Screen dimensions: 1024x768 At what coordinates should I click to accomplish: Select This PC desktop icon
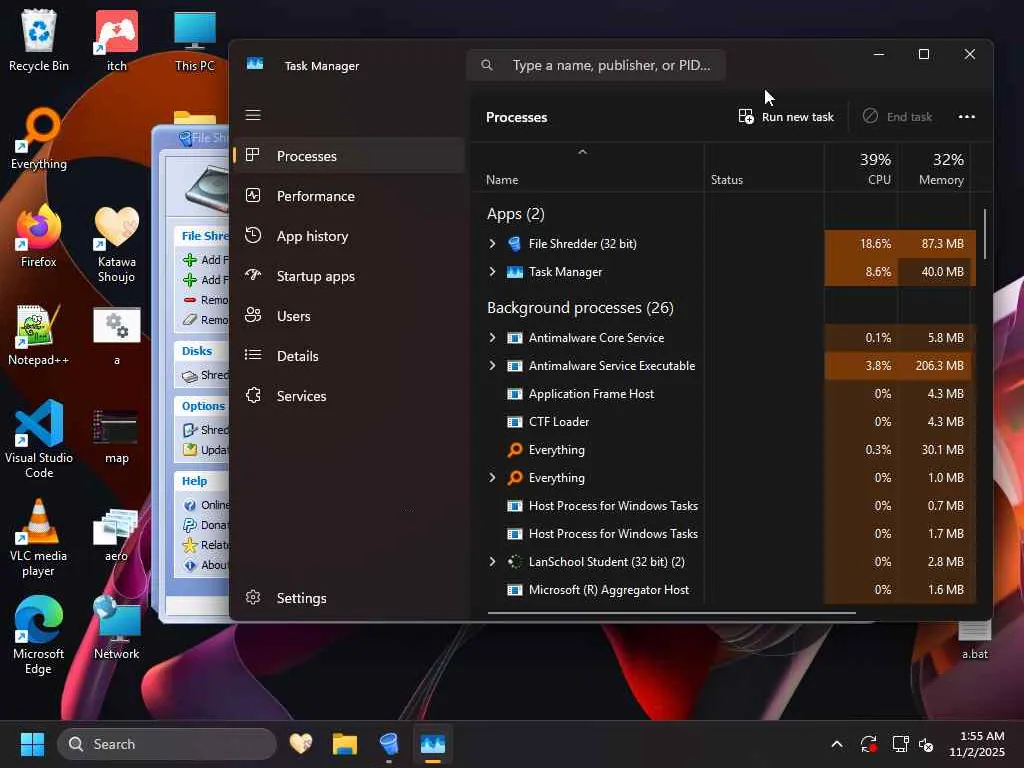click(195, 40)
